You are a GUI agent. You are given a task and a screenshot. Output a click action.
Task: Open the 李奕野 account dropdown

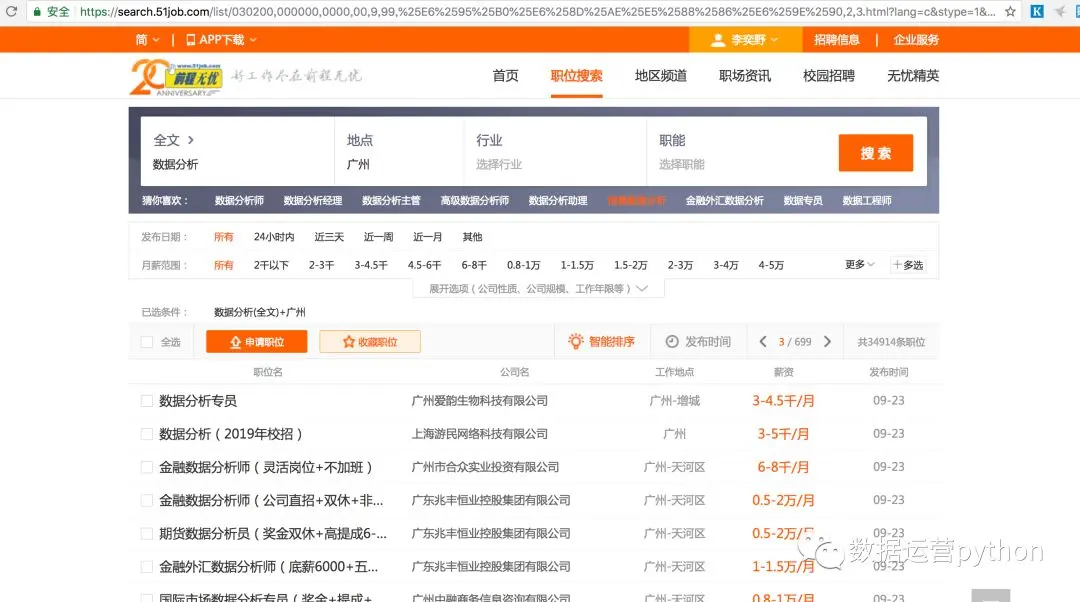pyautogui.click(x=745, y=40)
